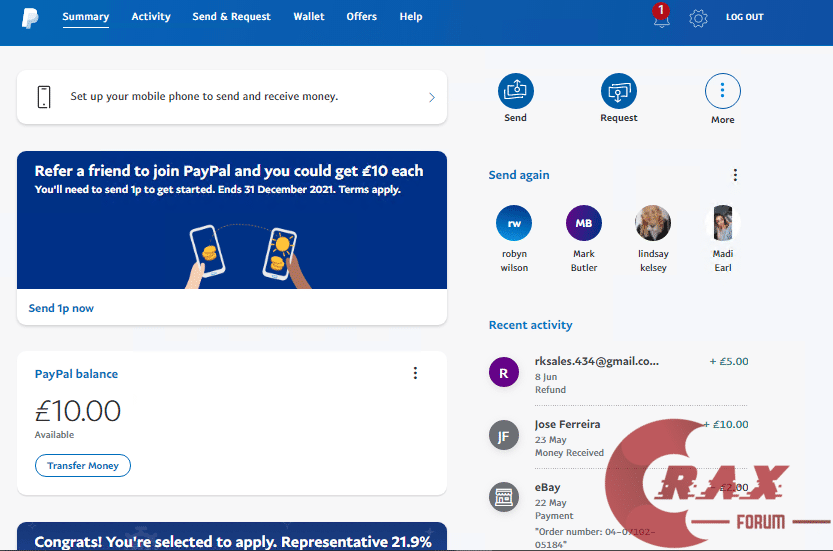This screenshot has height=551, width=833.
Task: Open the Activity tab
Action: [x=151, y=17]
